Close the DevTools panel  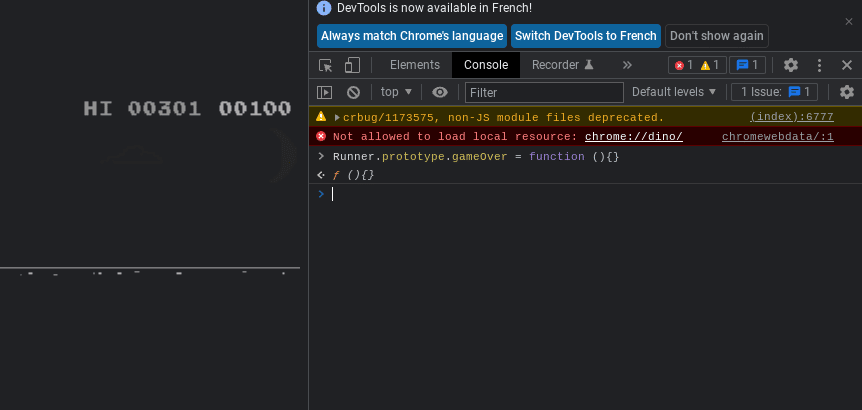(x=847, y=65)
